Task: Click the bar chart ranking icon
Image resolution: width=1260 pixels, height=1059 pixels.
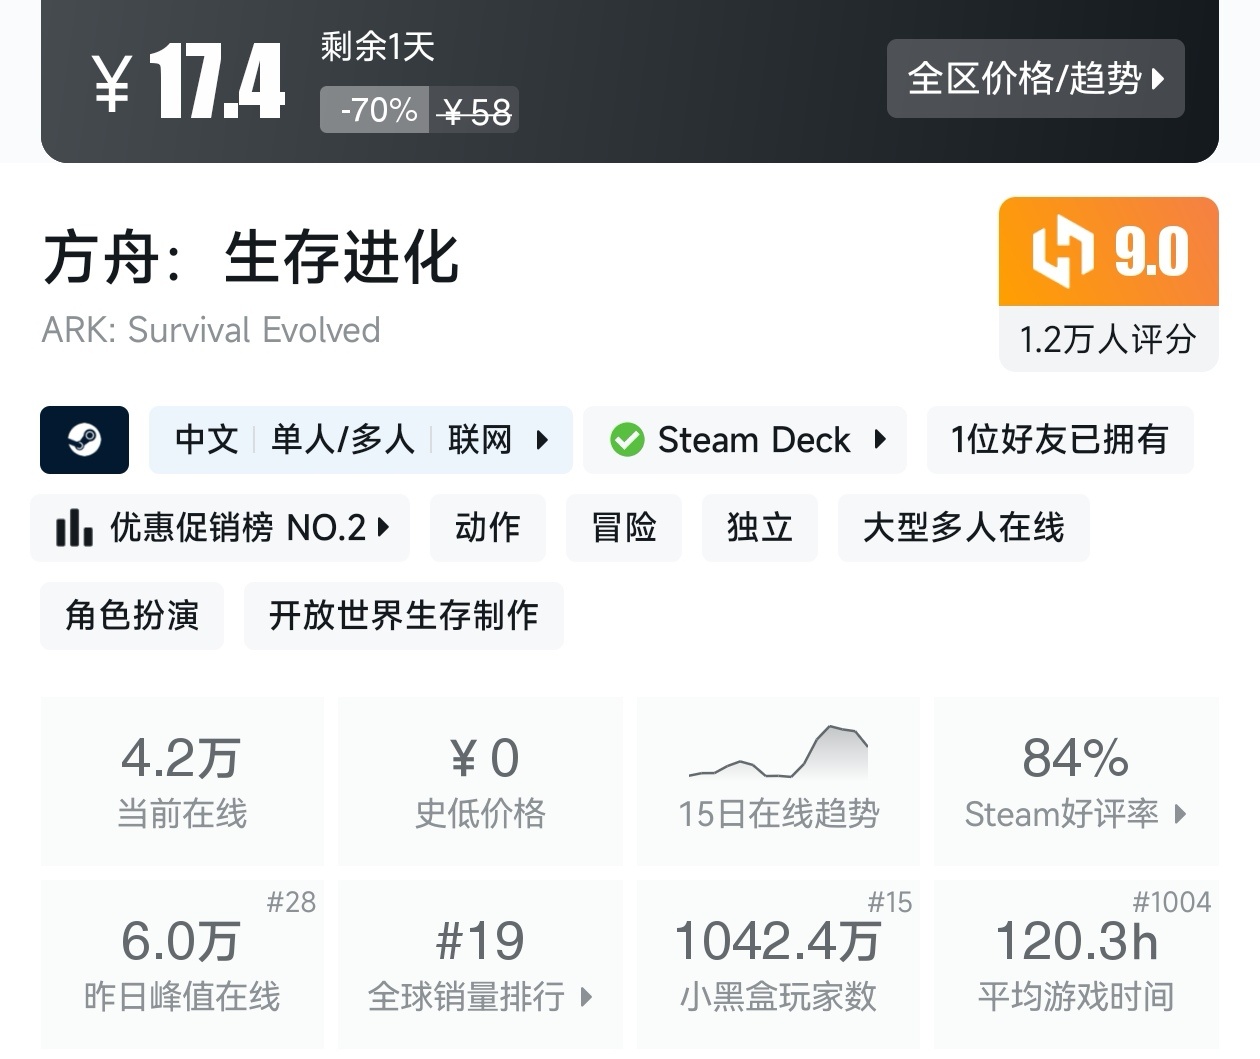Action: pos(74,527)
